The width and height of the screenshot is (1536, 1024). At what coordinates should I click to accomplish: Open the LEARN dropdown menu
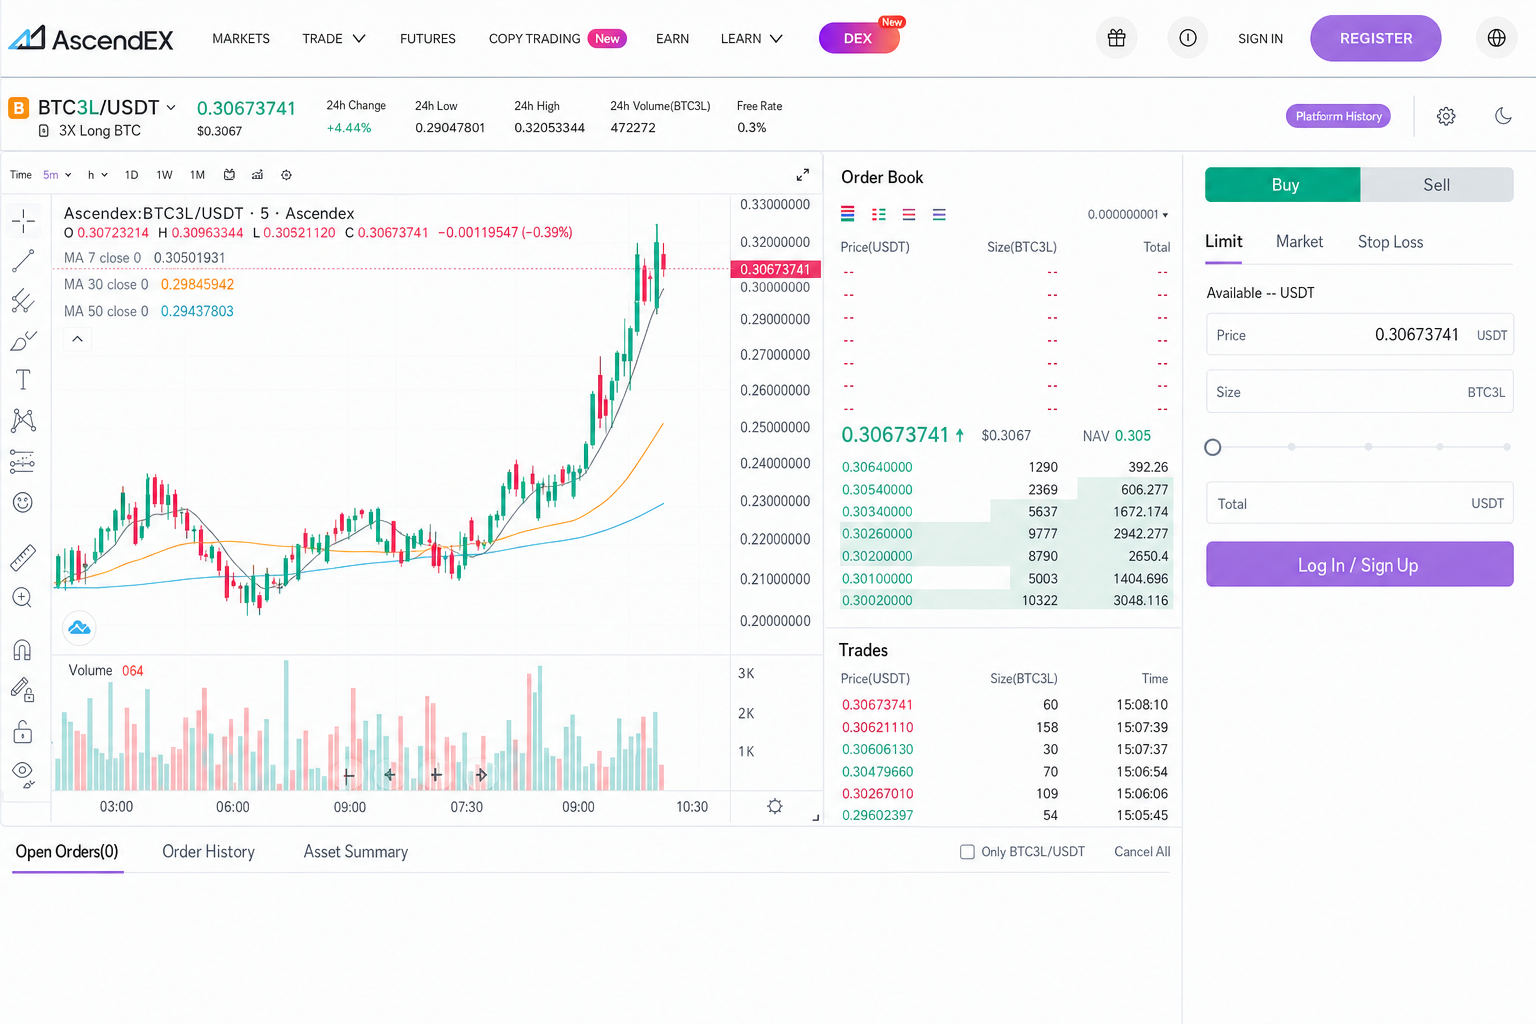751,38
